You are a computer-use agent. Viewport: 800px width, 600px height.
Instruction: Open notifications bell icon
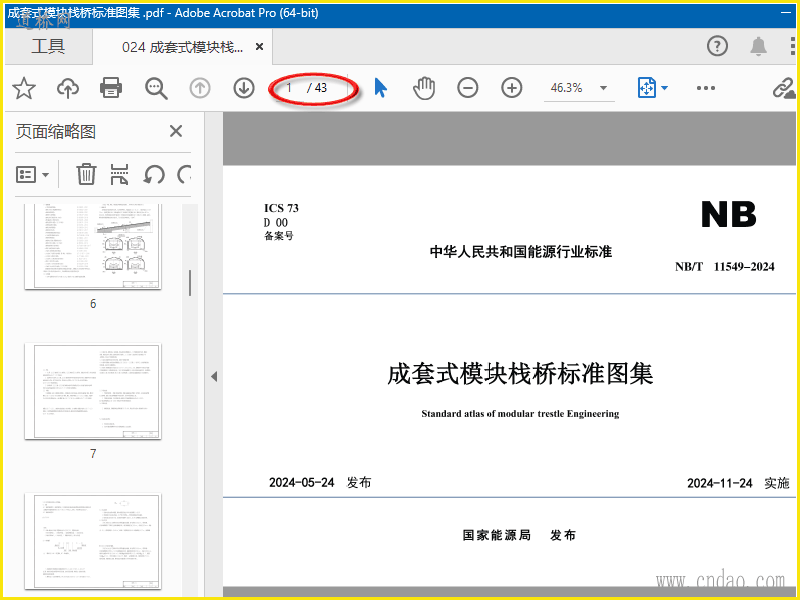(758, 46)
